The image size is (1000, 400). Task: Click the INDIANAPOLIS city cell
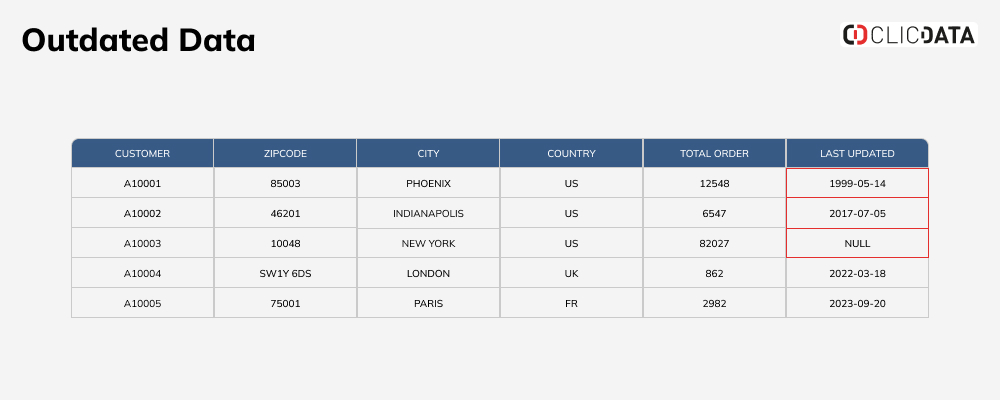428,213
